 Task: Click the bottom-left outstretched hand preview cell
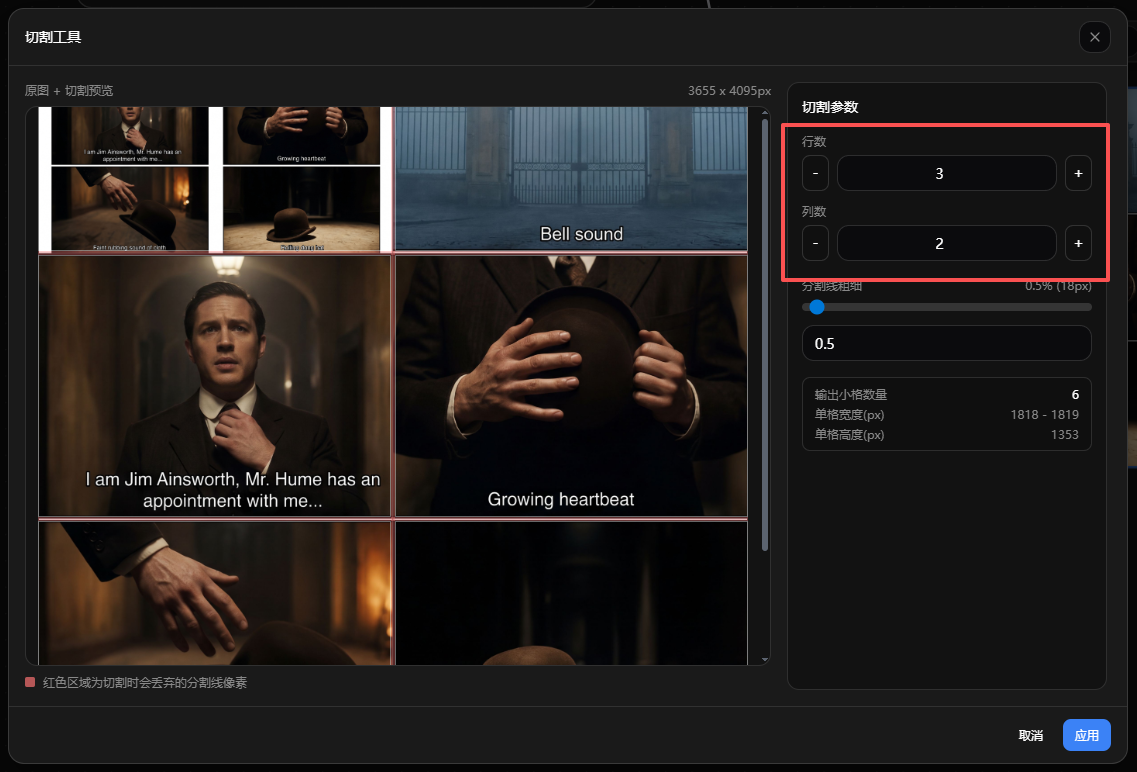click(x=214, y=592)
